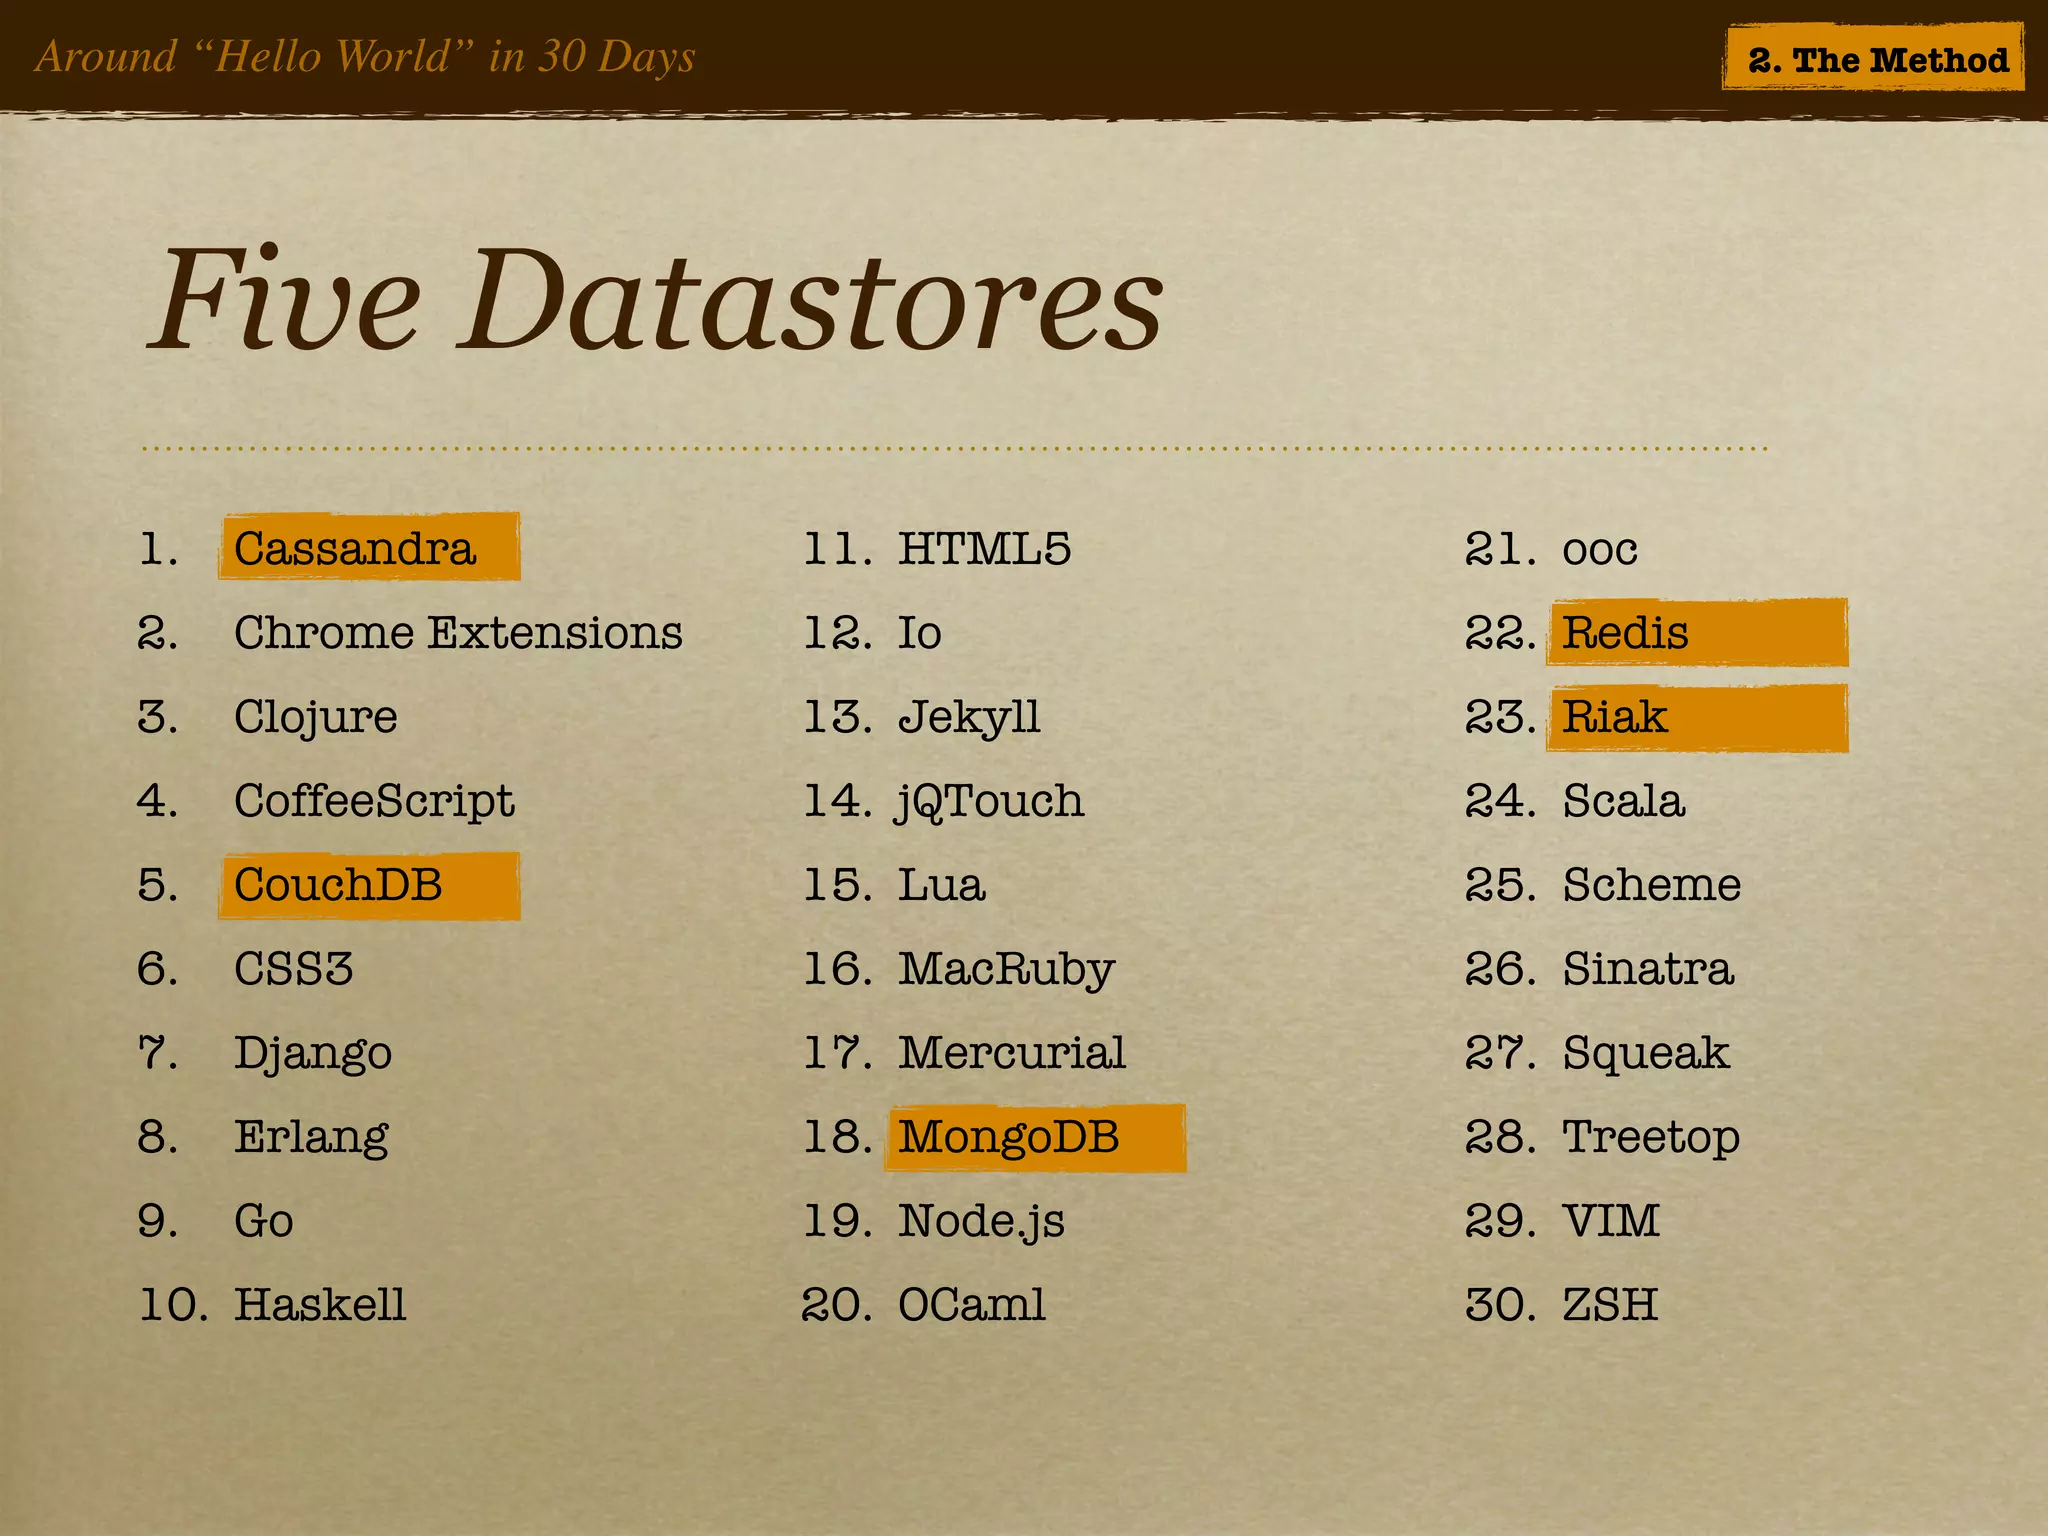Click the 'Erlang' list entry

pyautogui.click(x=311, y=1138)
